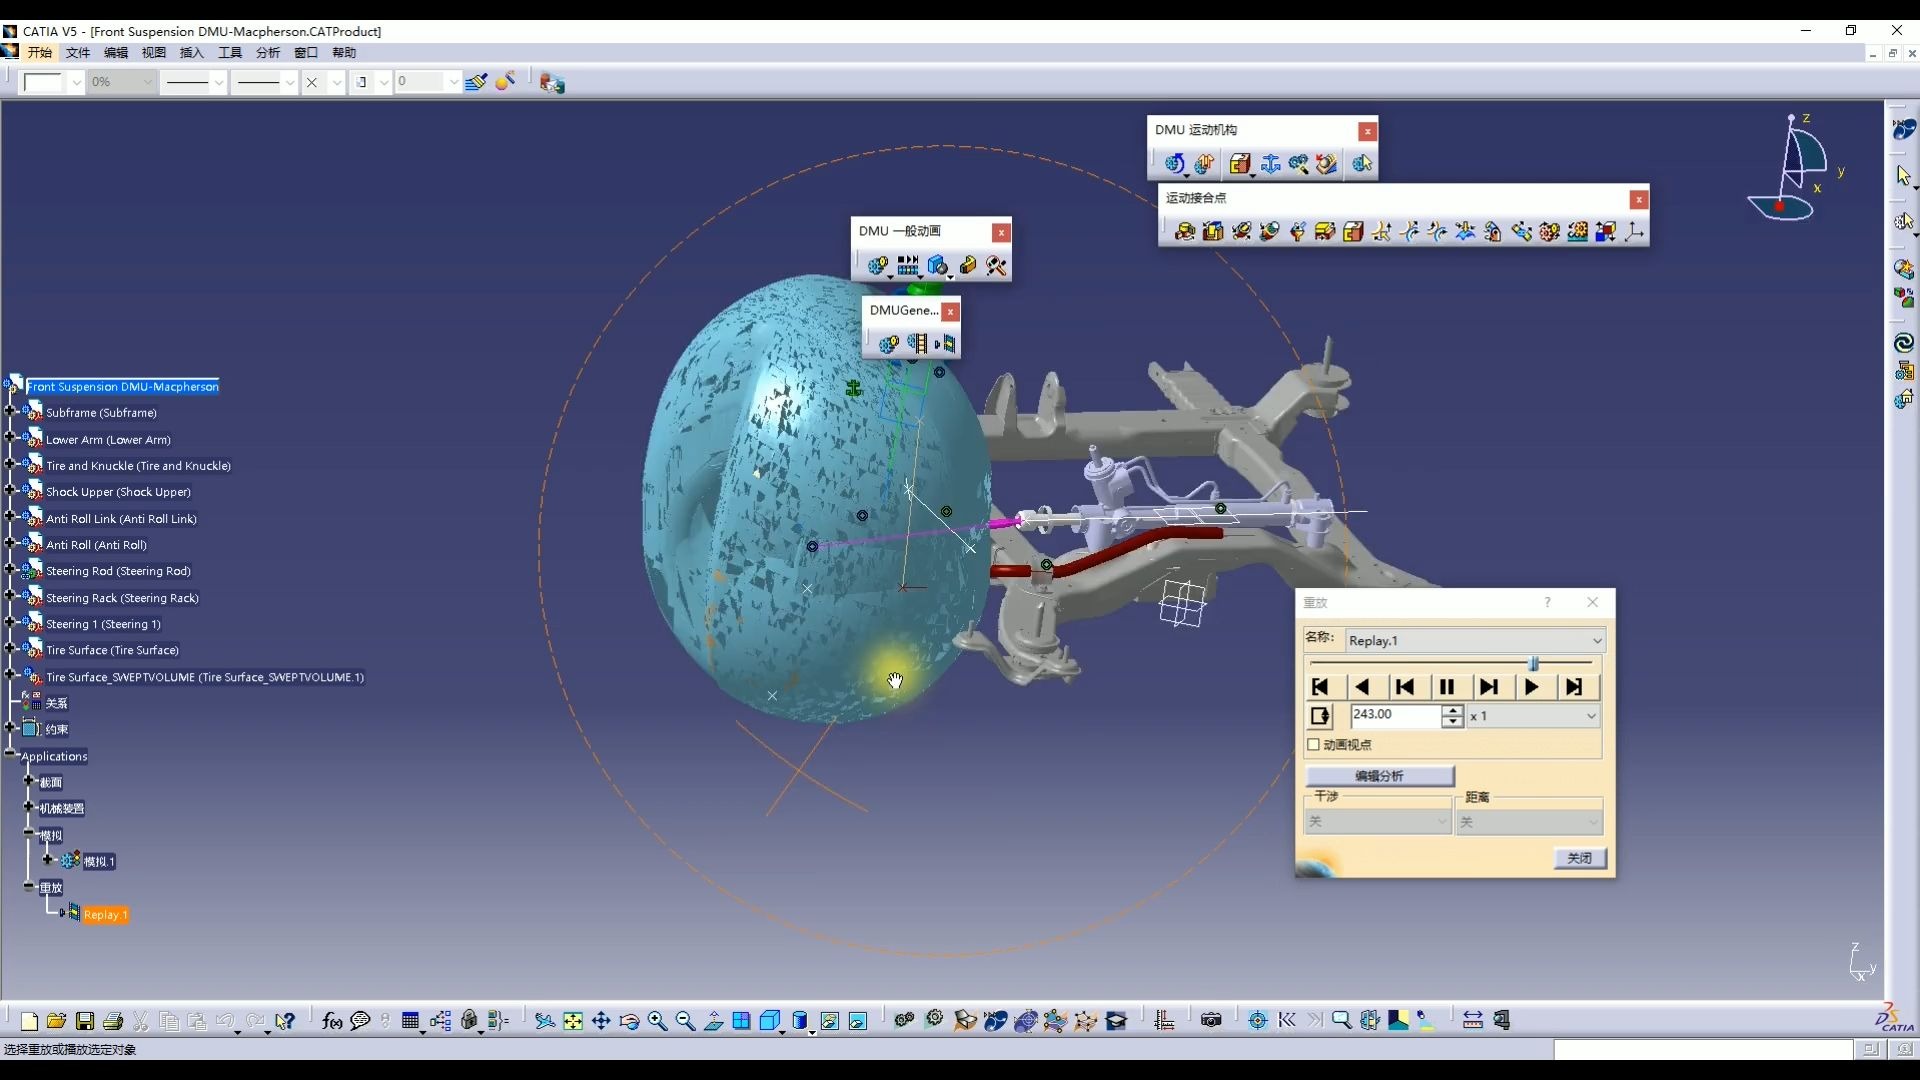Image resolution: width=1920 pixels, height=1080 pixels.
Task: Click Simulation with Commands icon
Action: (x=1175, y=164)
